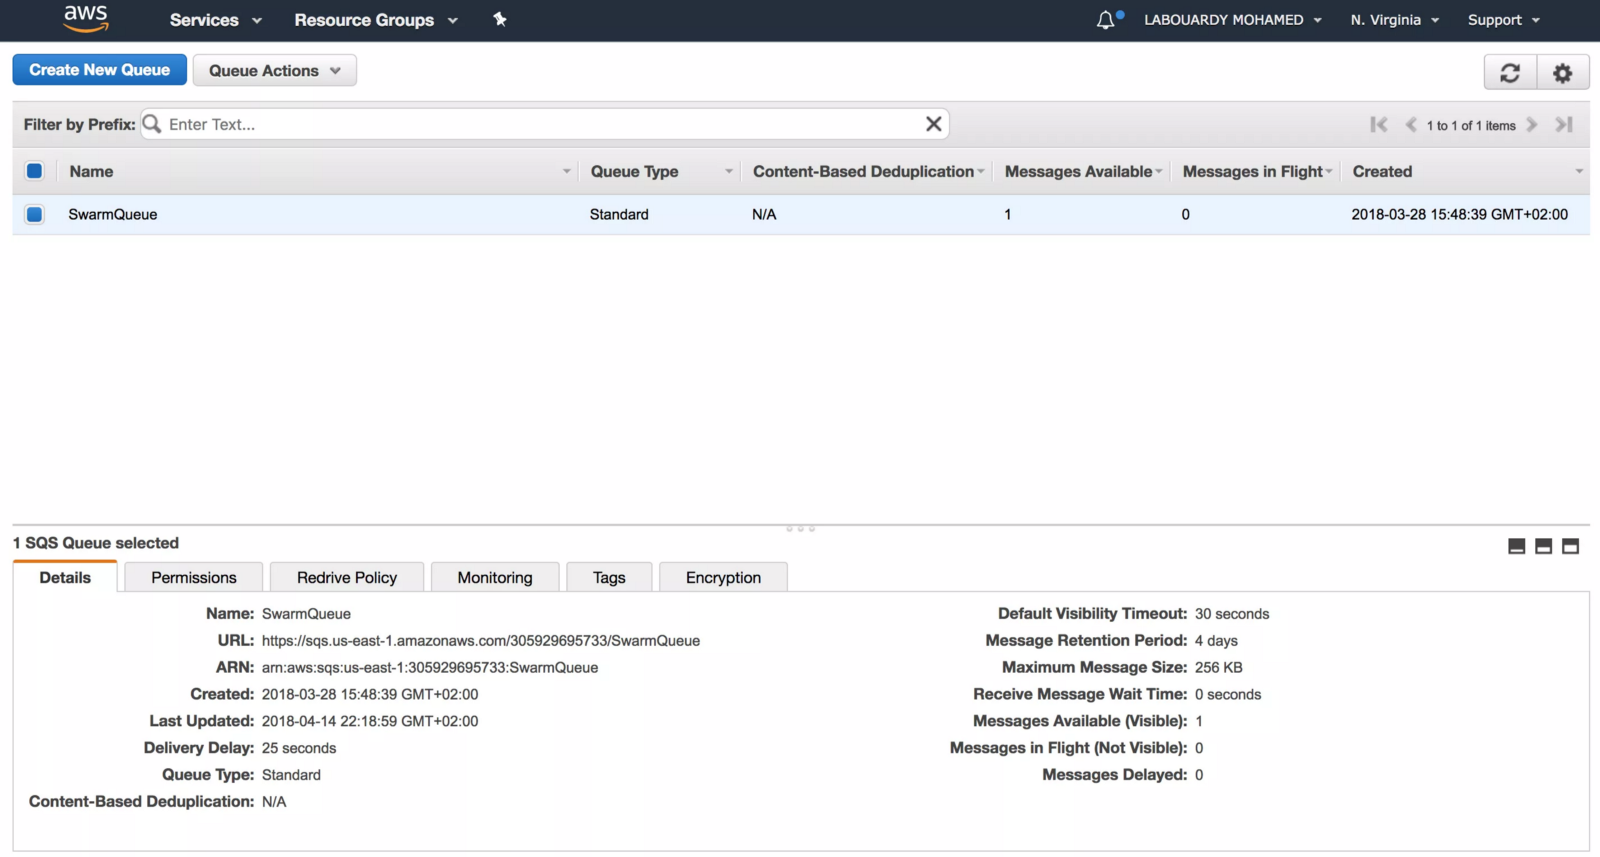Expand the Support menu

(1504, 20)
